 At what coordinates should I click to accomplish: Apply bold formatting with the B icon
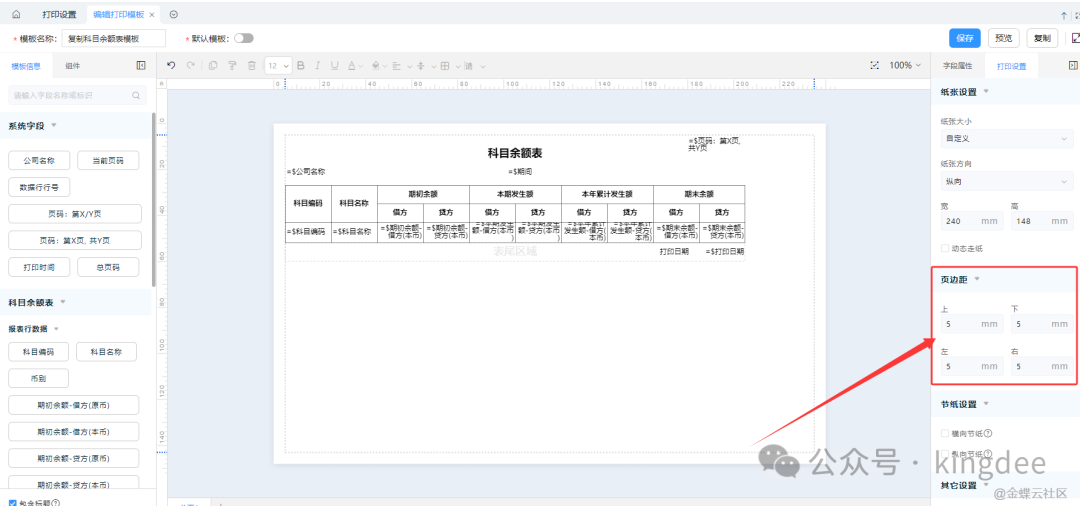click(301, 65)
